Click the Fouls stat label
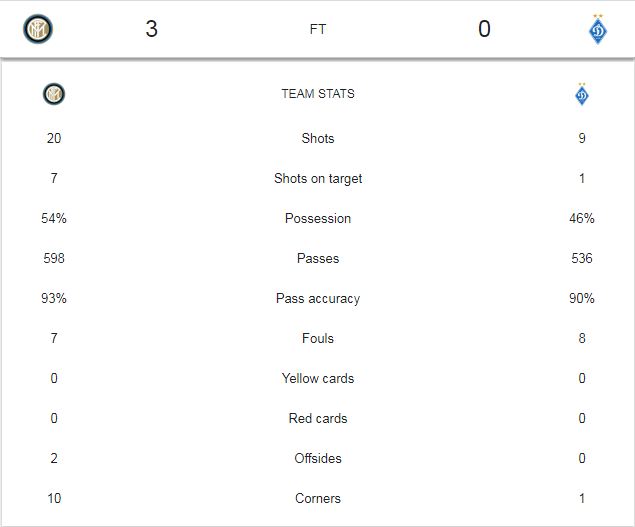The height and width of the screenshot is (527, 635). (x=318, y=338)
